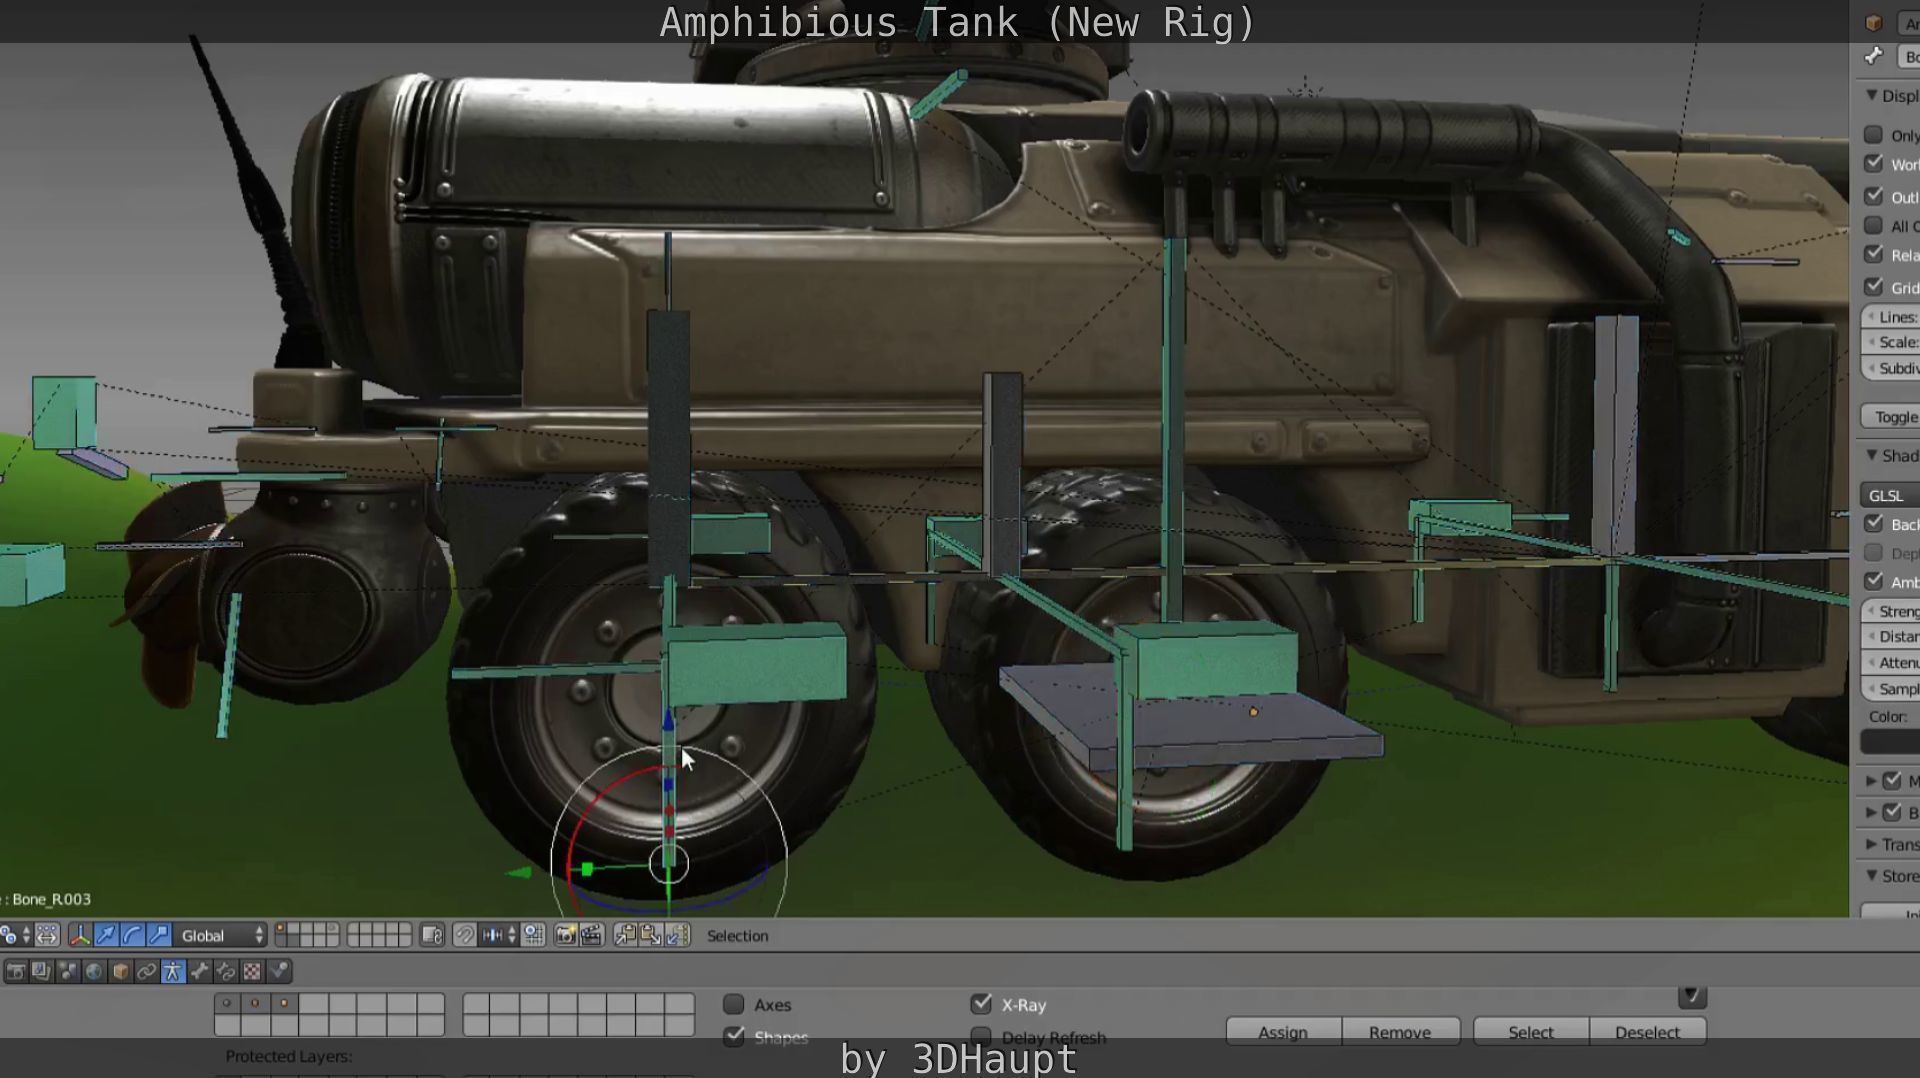Click the bone icon in side panel
The width and height of the screenshot is (1920, 1078).
point(1874,56)
